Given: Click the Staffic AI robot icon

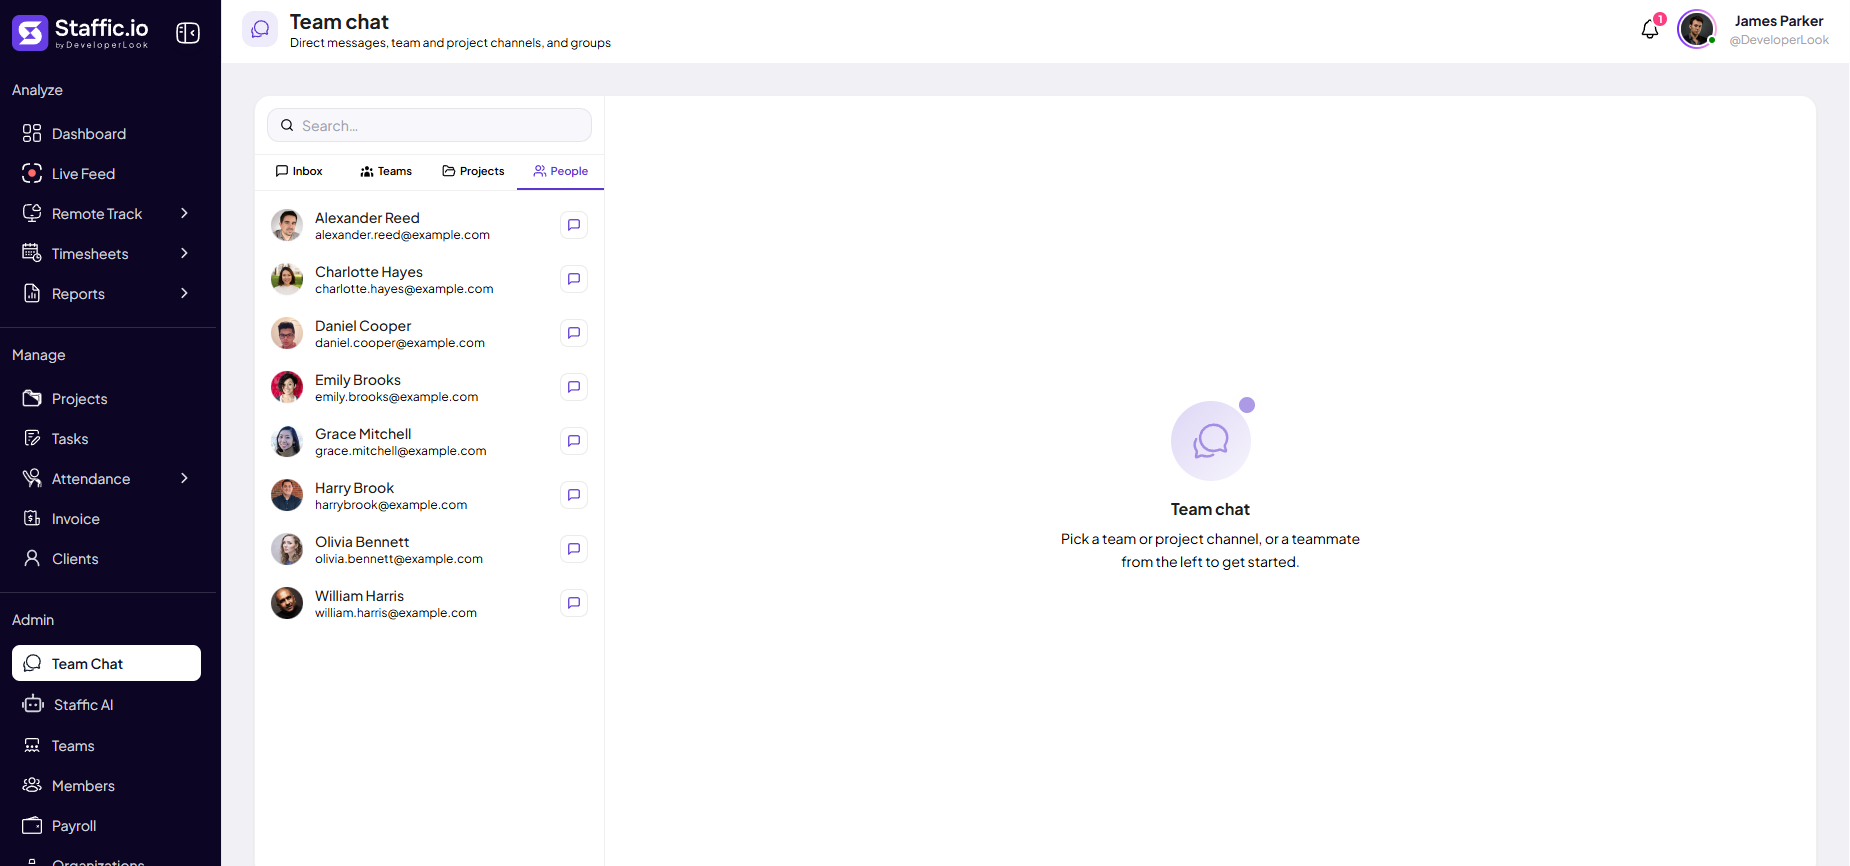Looking at the screenshot, I should coord(33,704).
